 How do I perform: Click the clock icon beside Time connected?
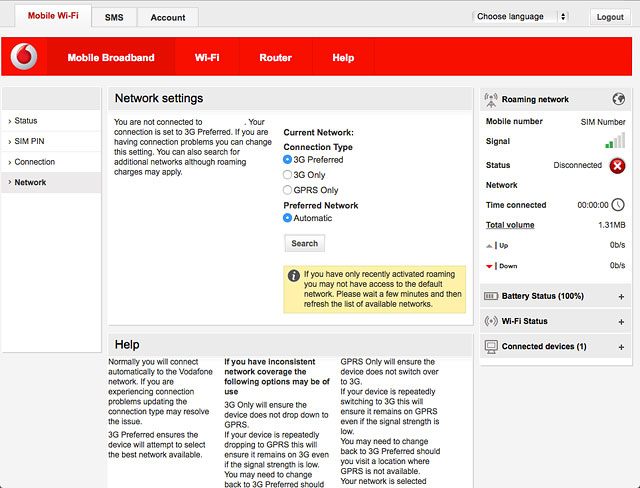pyautogui.click(x=617, y=205)
